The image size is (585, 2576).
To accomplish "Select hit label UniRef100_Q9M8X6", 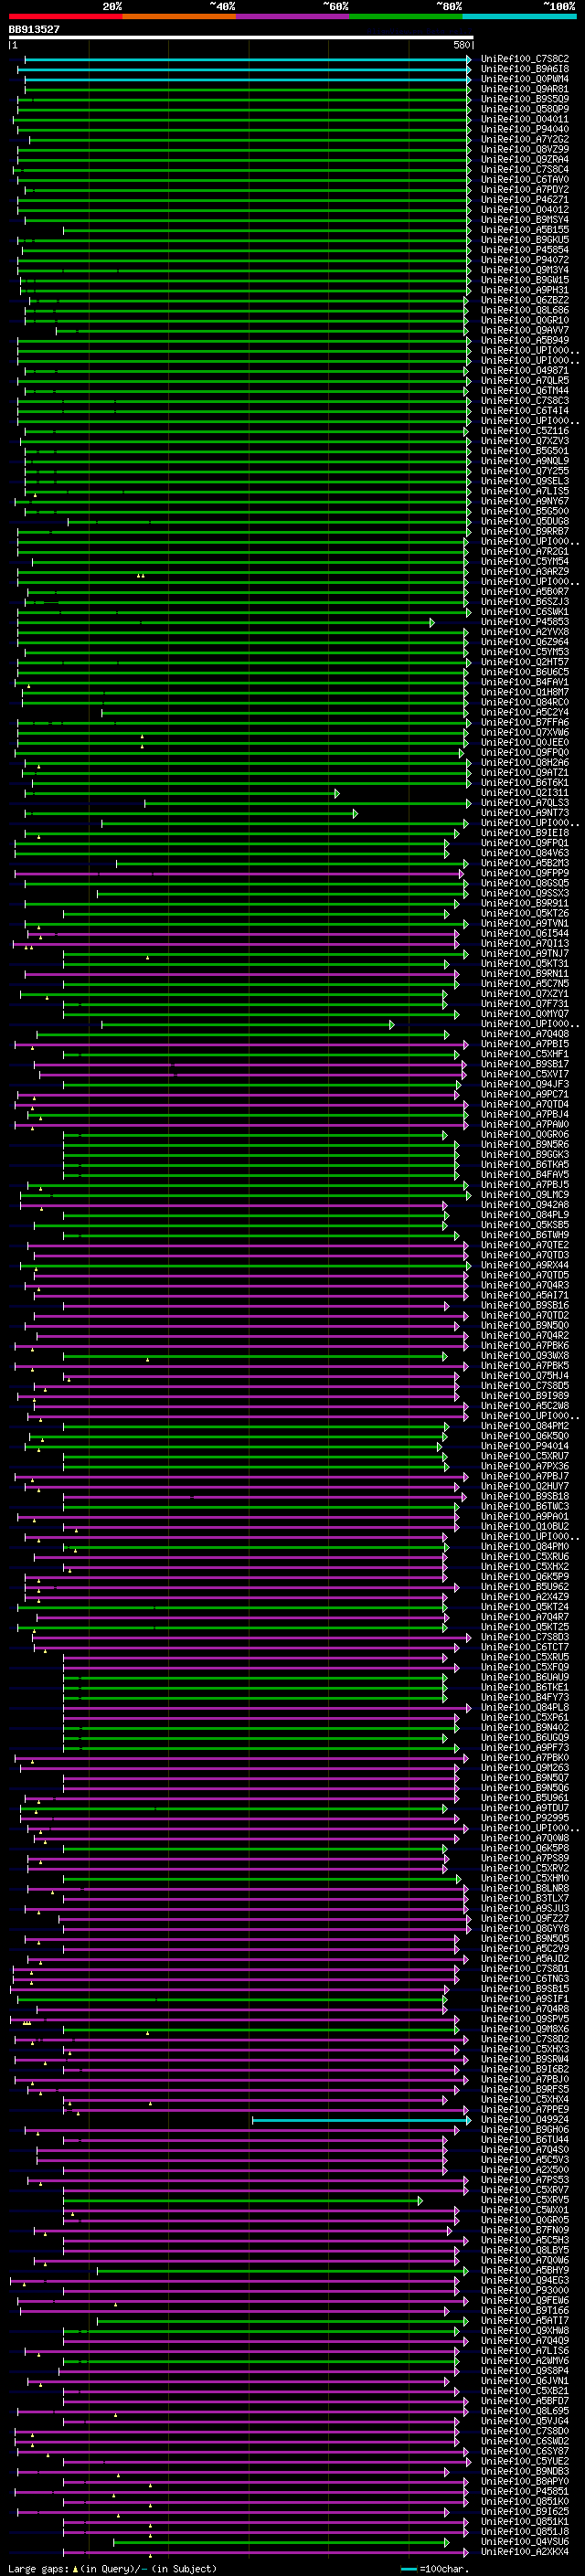I will [x=524, y=2029].
